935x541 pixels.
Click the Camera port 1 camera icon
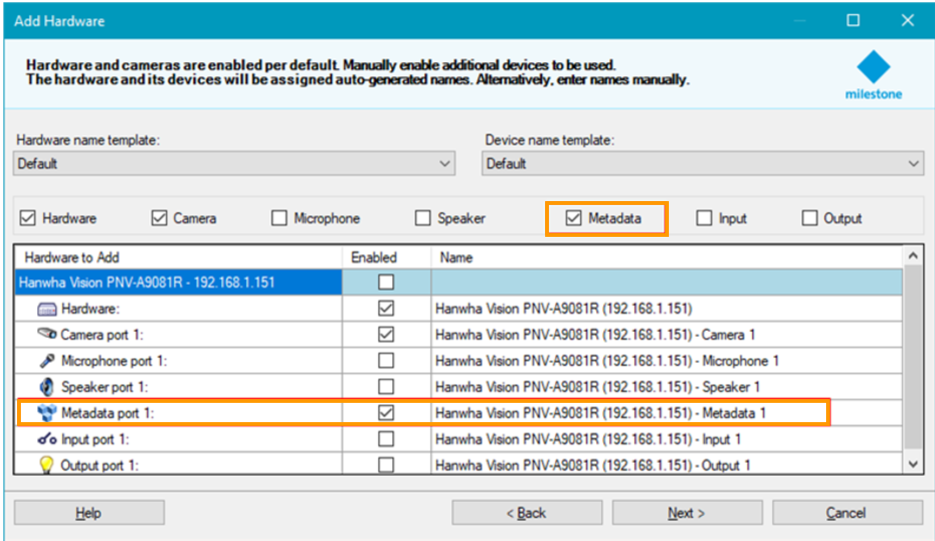(x=47, y=334)
